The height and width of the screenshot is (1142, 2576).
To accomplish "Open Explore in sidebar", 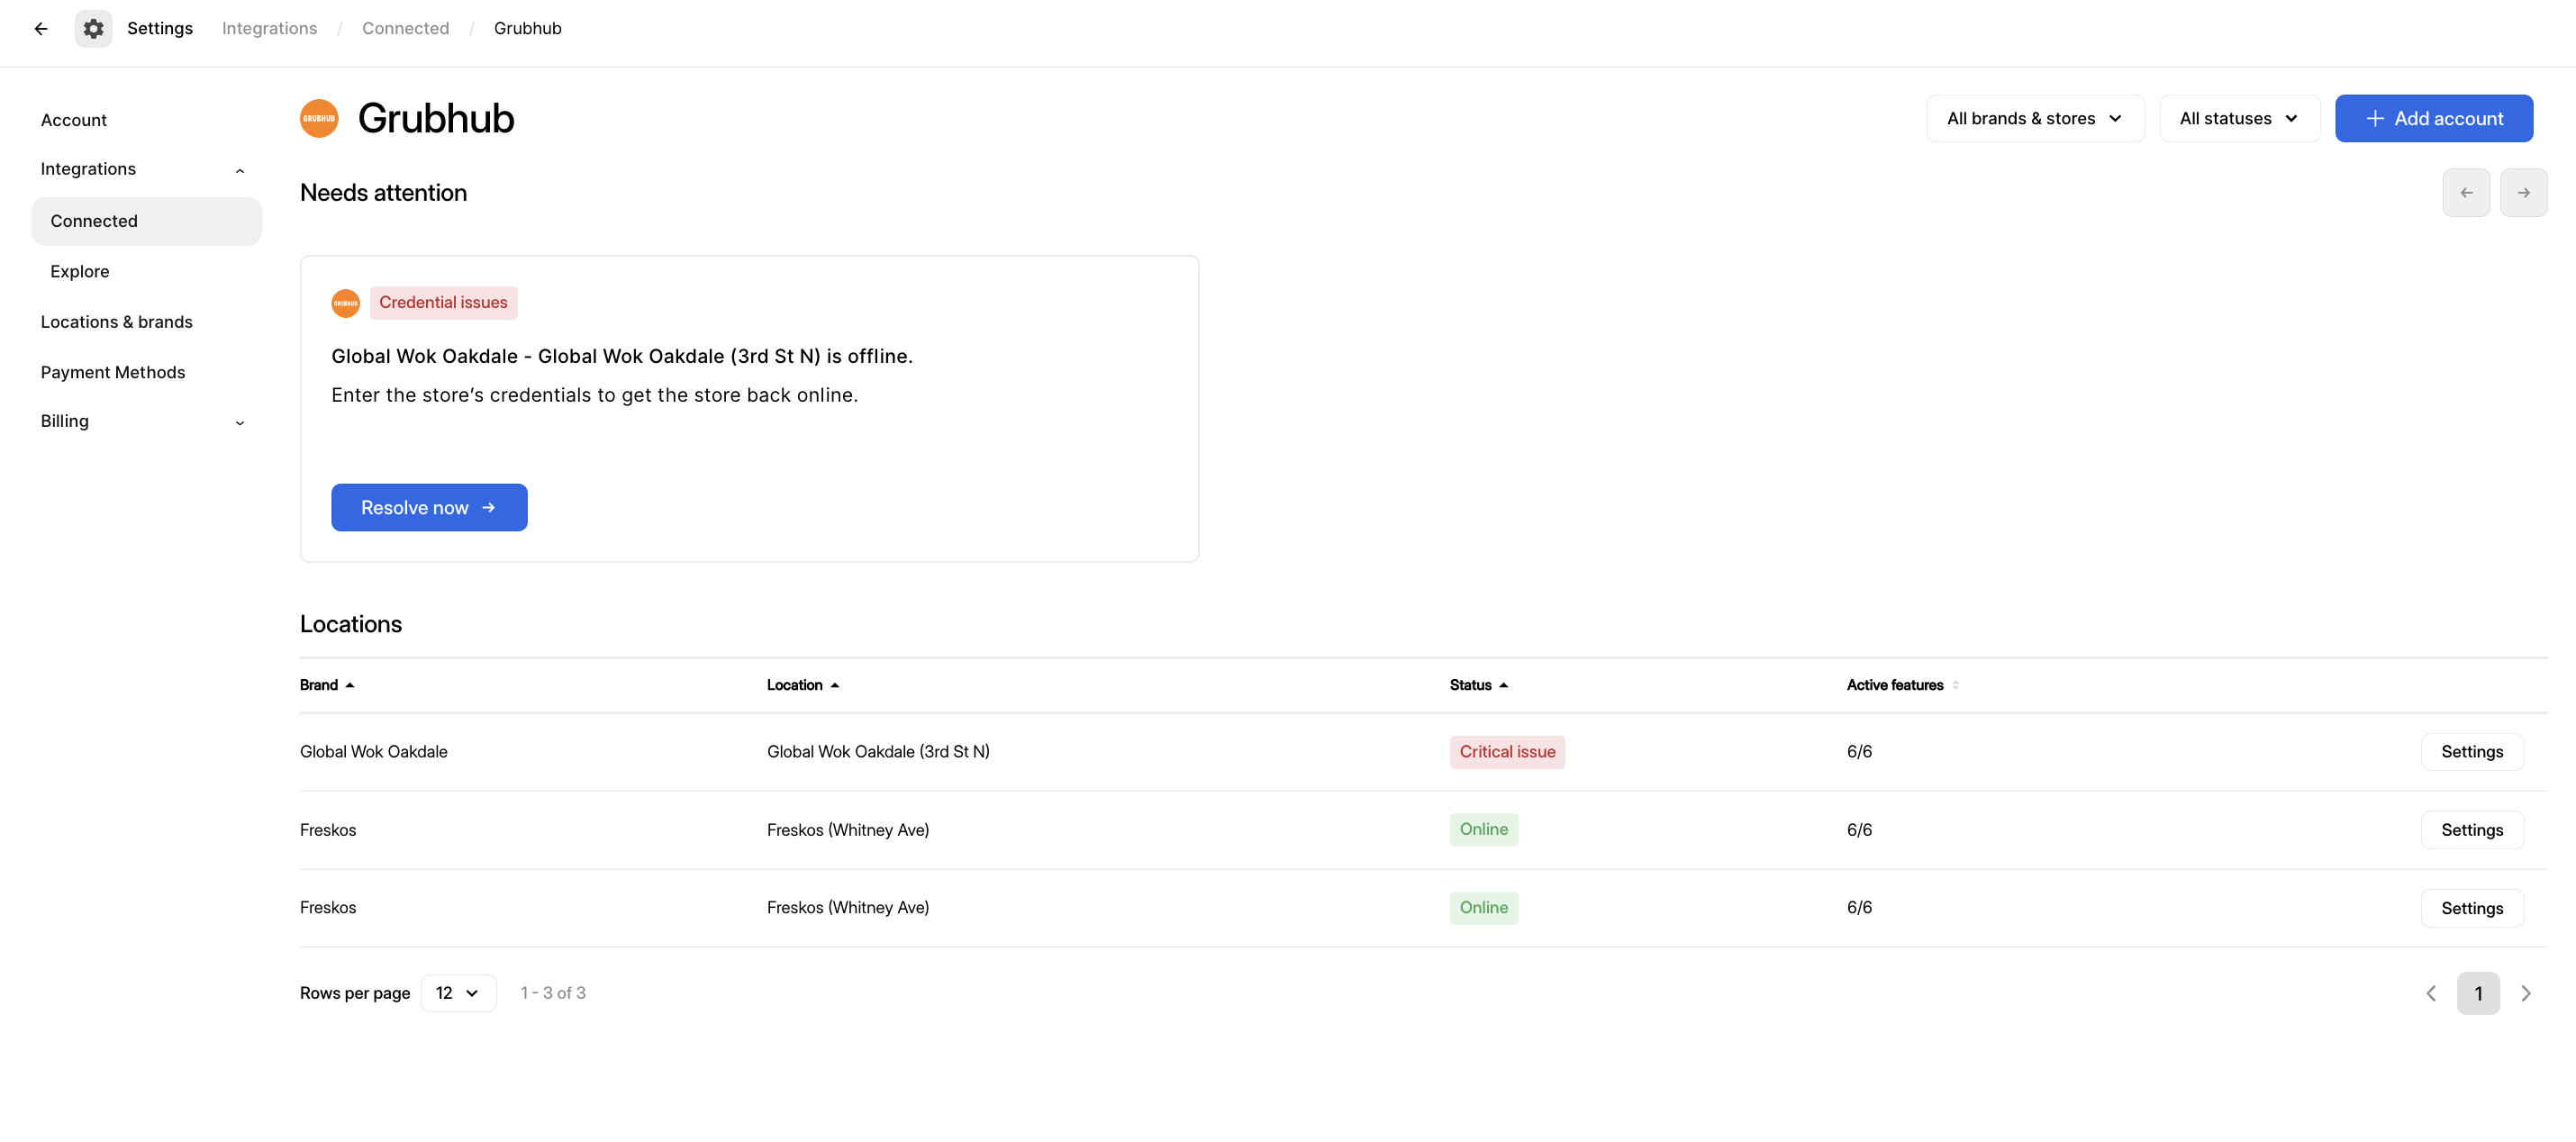I will [80, 272].
